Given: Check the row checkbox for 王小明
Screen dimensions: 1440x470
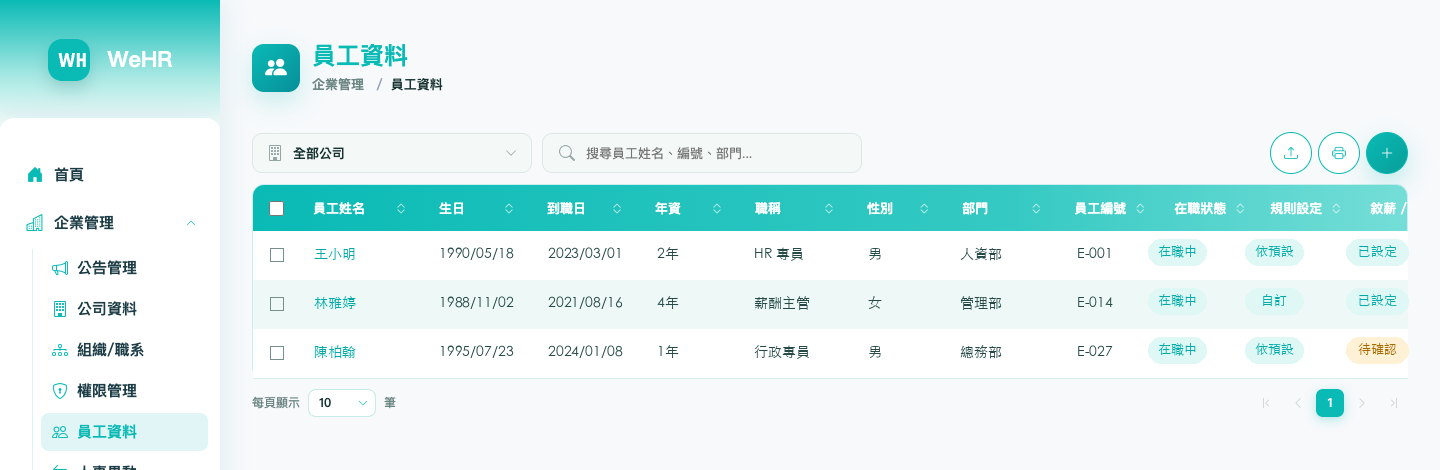Looking at the screenshot, I should tap(277, 255).
